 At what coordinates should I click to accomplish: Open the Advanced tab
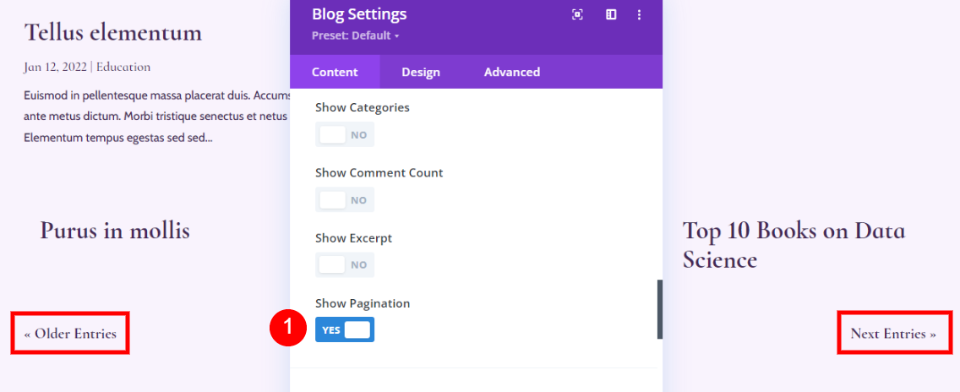pyautogui.click(x=512, y=72)
